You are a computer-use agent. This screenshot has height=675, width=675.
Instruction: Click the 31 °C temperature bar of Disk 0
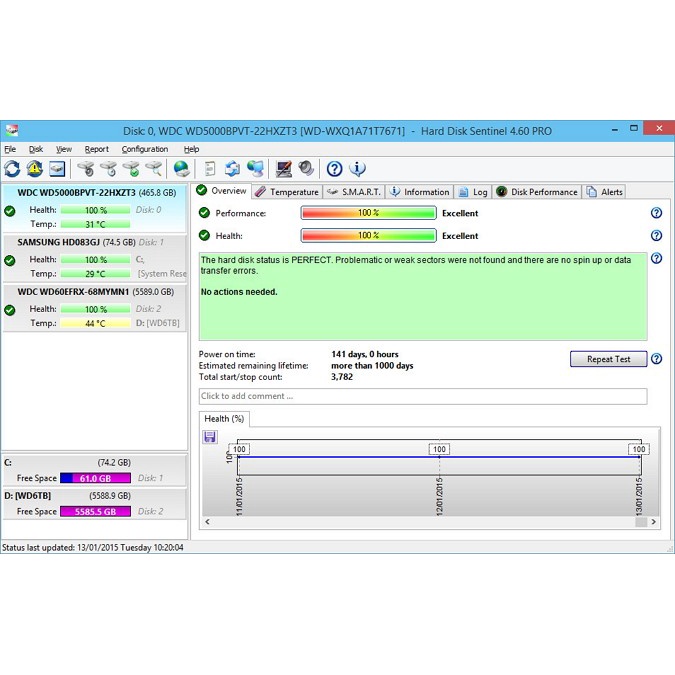(95, 224)
